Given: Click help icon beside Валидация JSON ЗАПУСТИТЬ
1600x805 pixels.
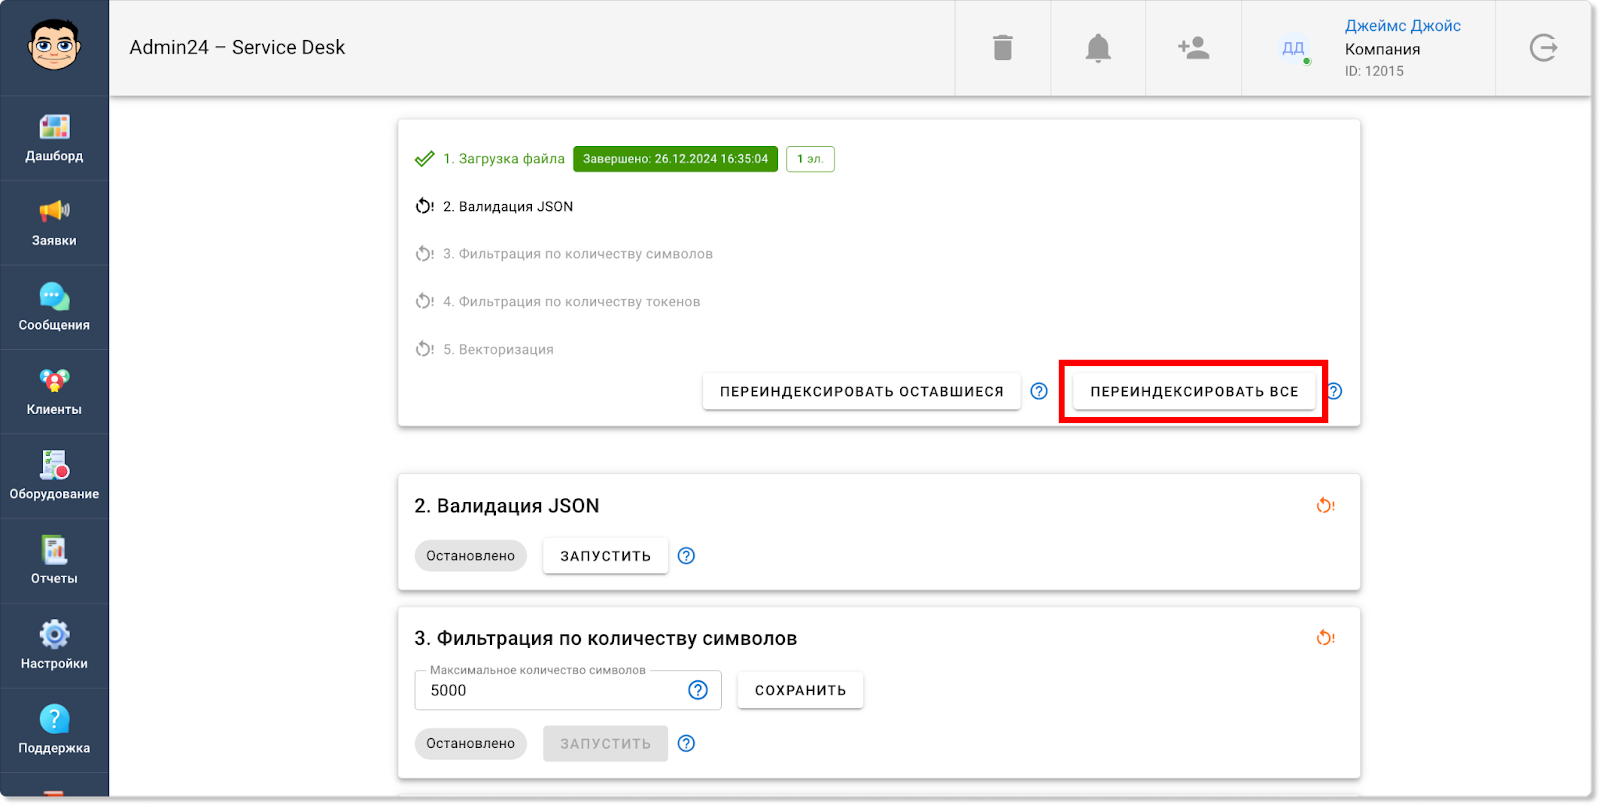Looking at the screenshot, I should coord(686,556).
